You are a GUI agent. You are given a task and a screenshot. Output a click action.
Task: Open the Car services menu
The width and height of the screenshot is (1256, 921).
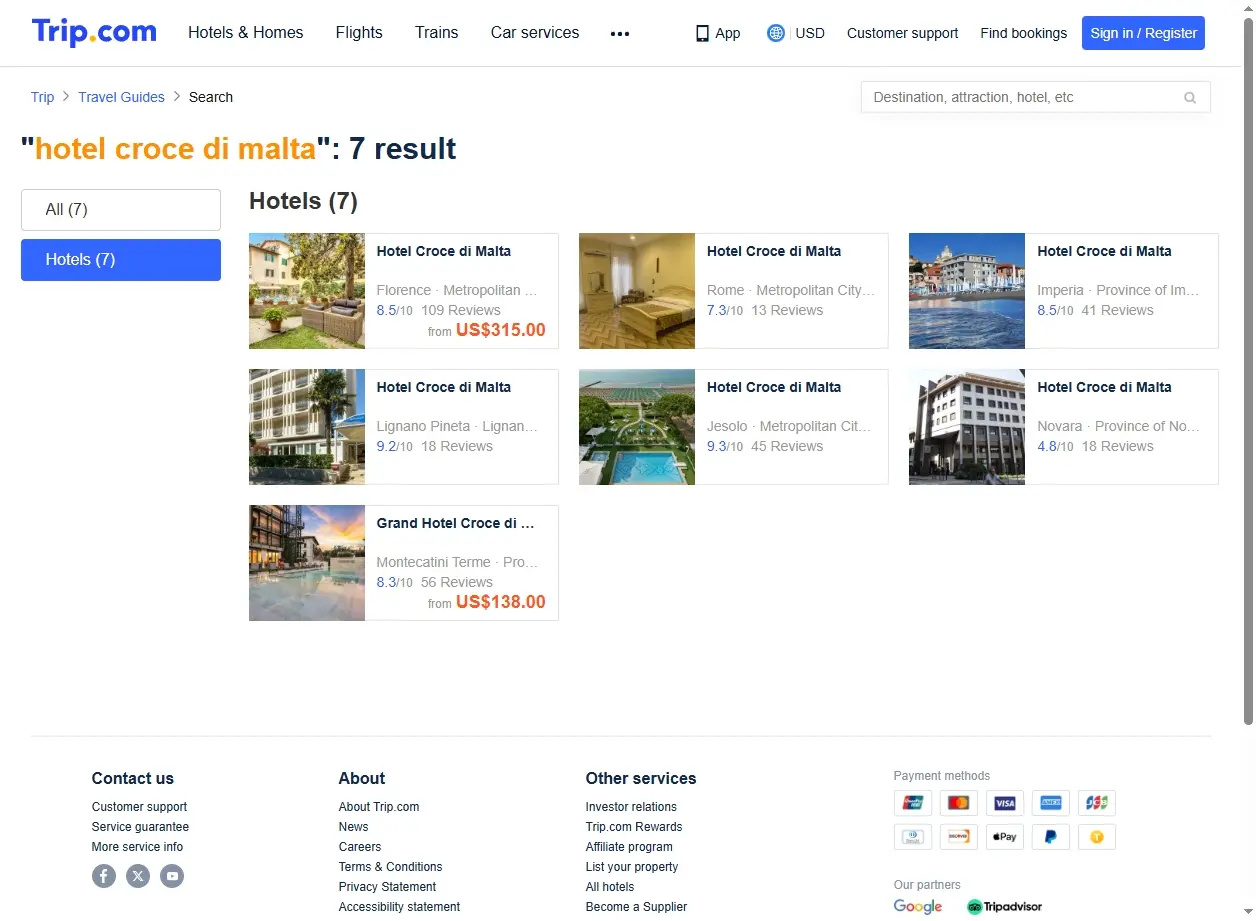click(x=535, y=33)
